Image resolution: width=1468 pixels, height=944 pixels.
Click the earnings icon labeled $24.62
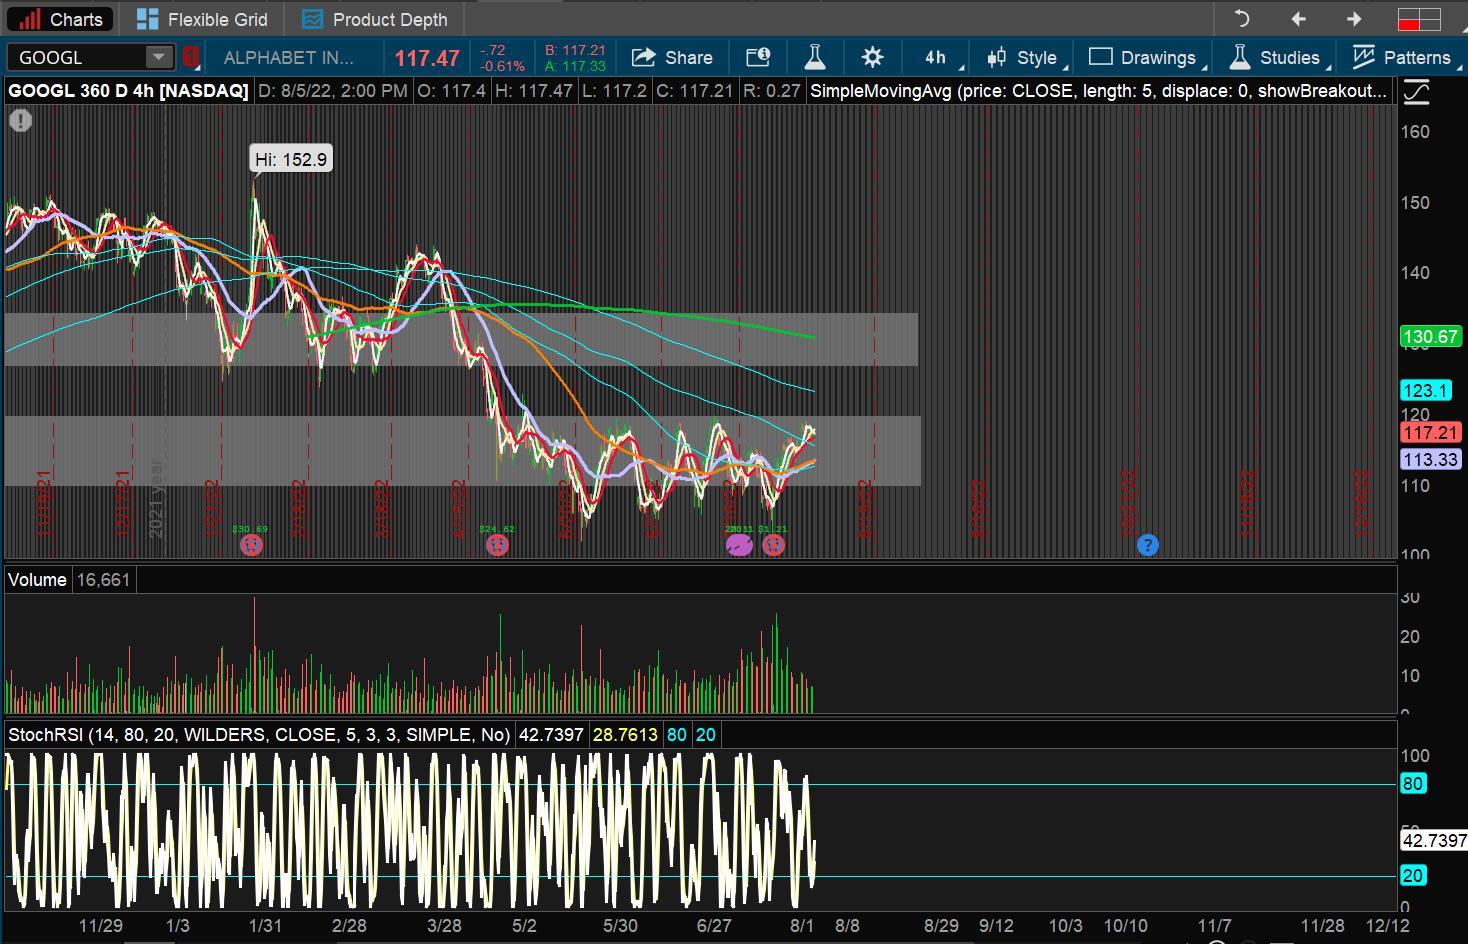pos(497,544)
